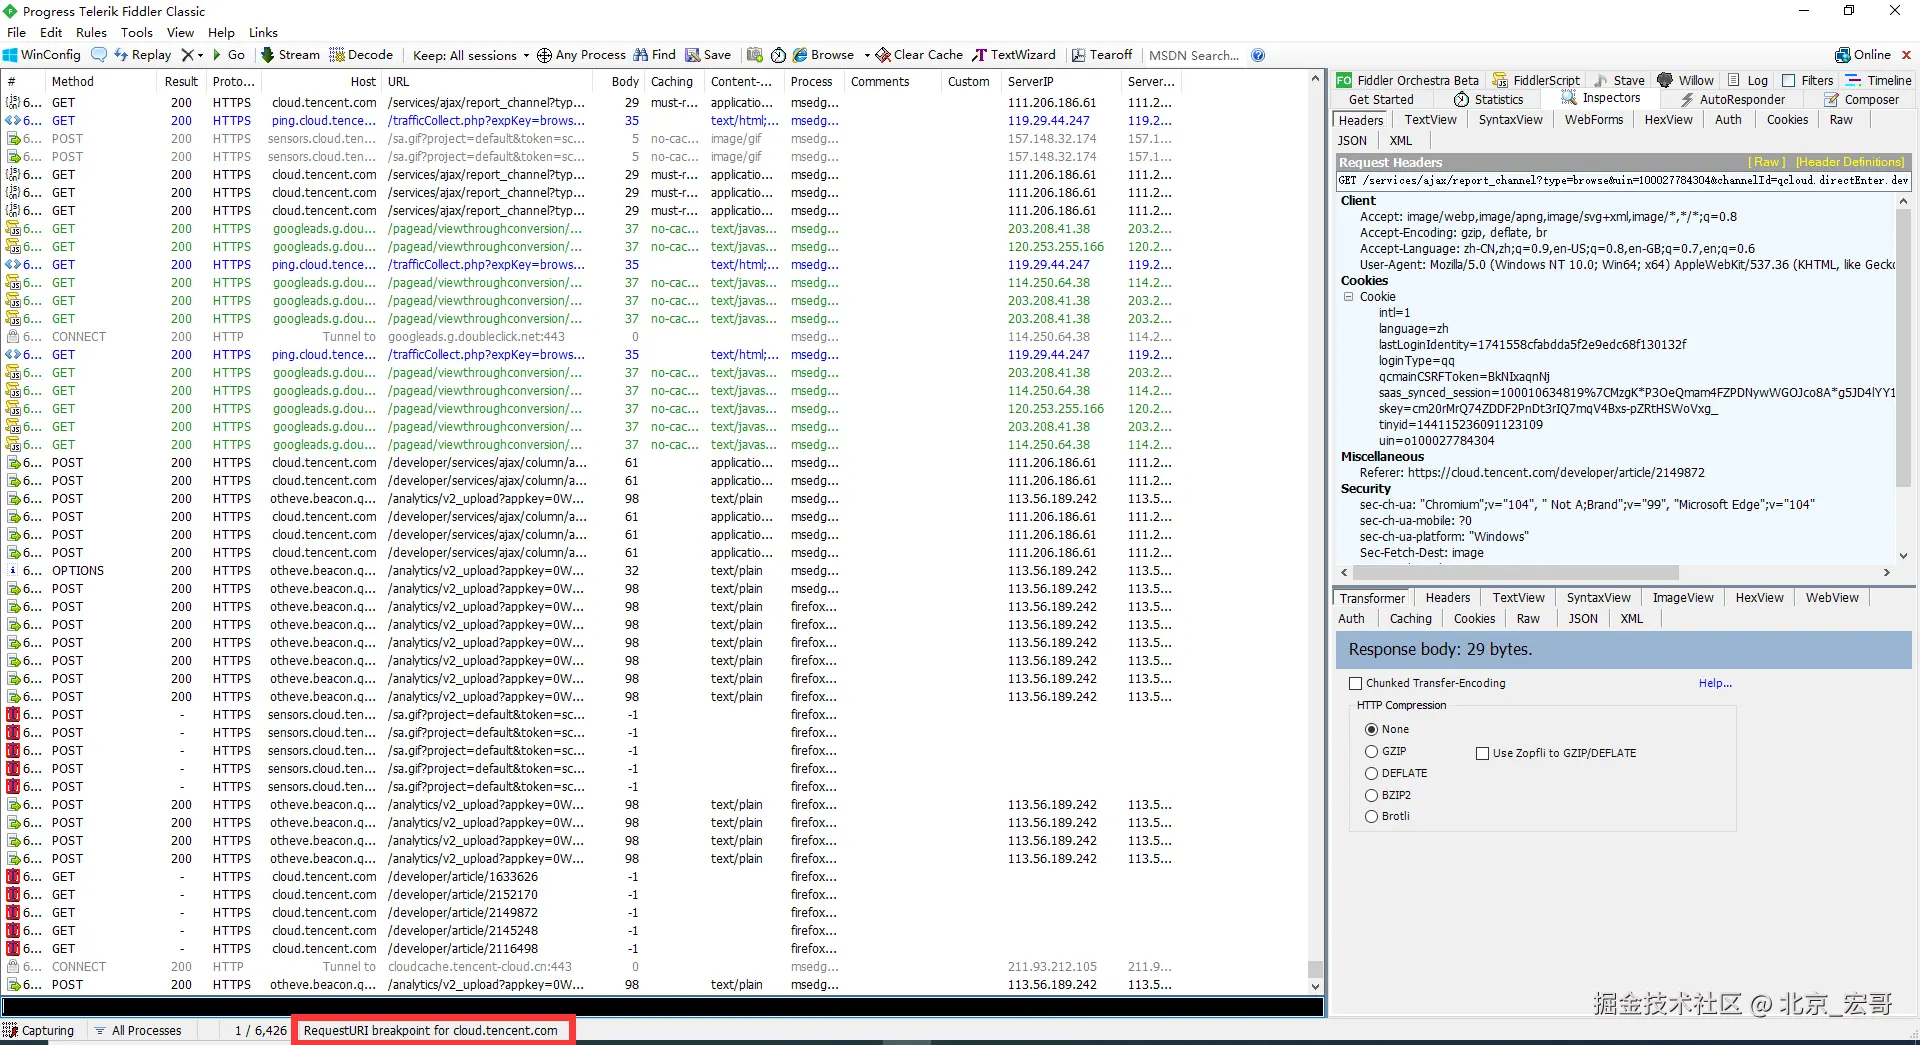This screenshot has width=1920, height=1045.
Task: Click the Remove sessions X icon
Action: [187, 55]
